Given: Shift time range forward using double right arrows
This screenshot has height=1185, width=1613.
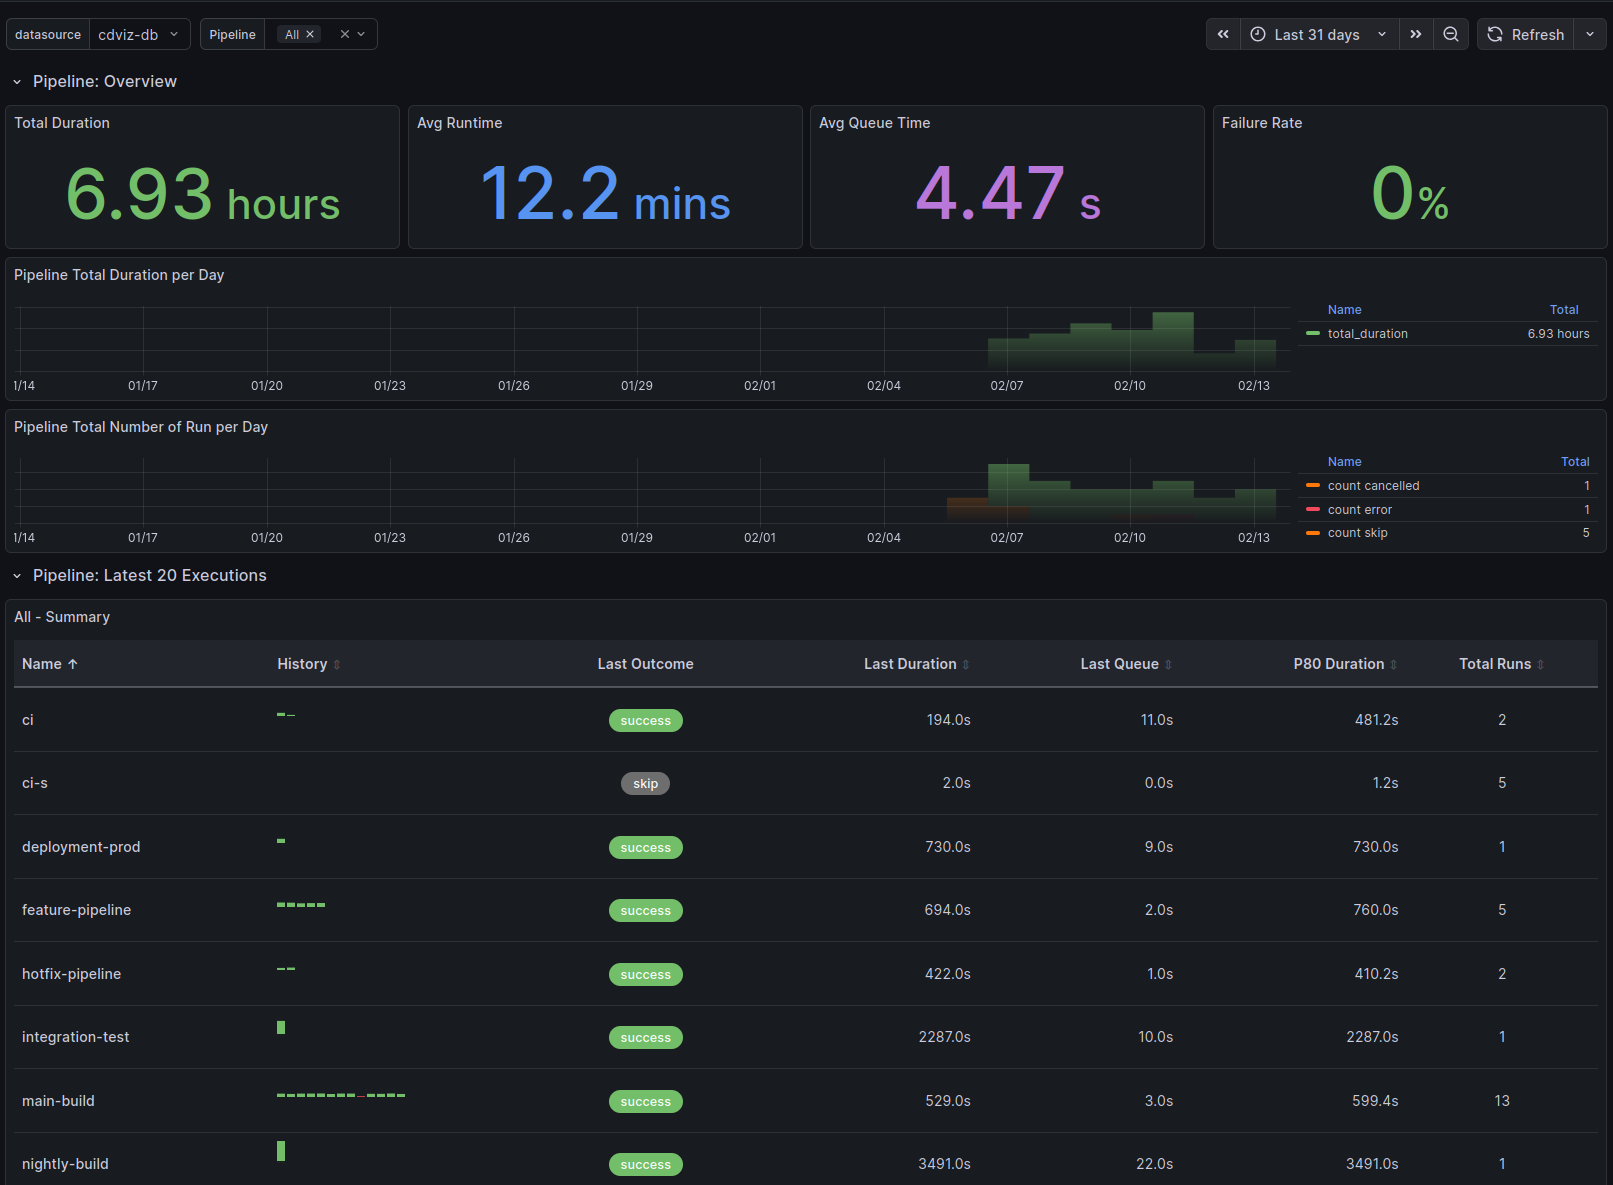Looking at the screenshot, I should click(x=1416, y=33).
